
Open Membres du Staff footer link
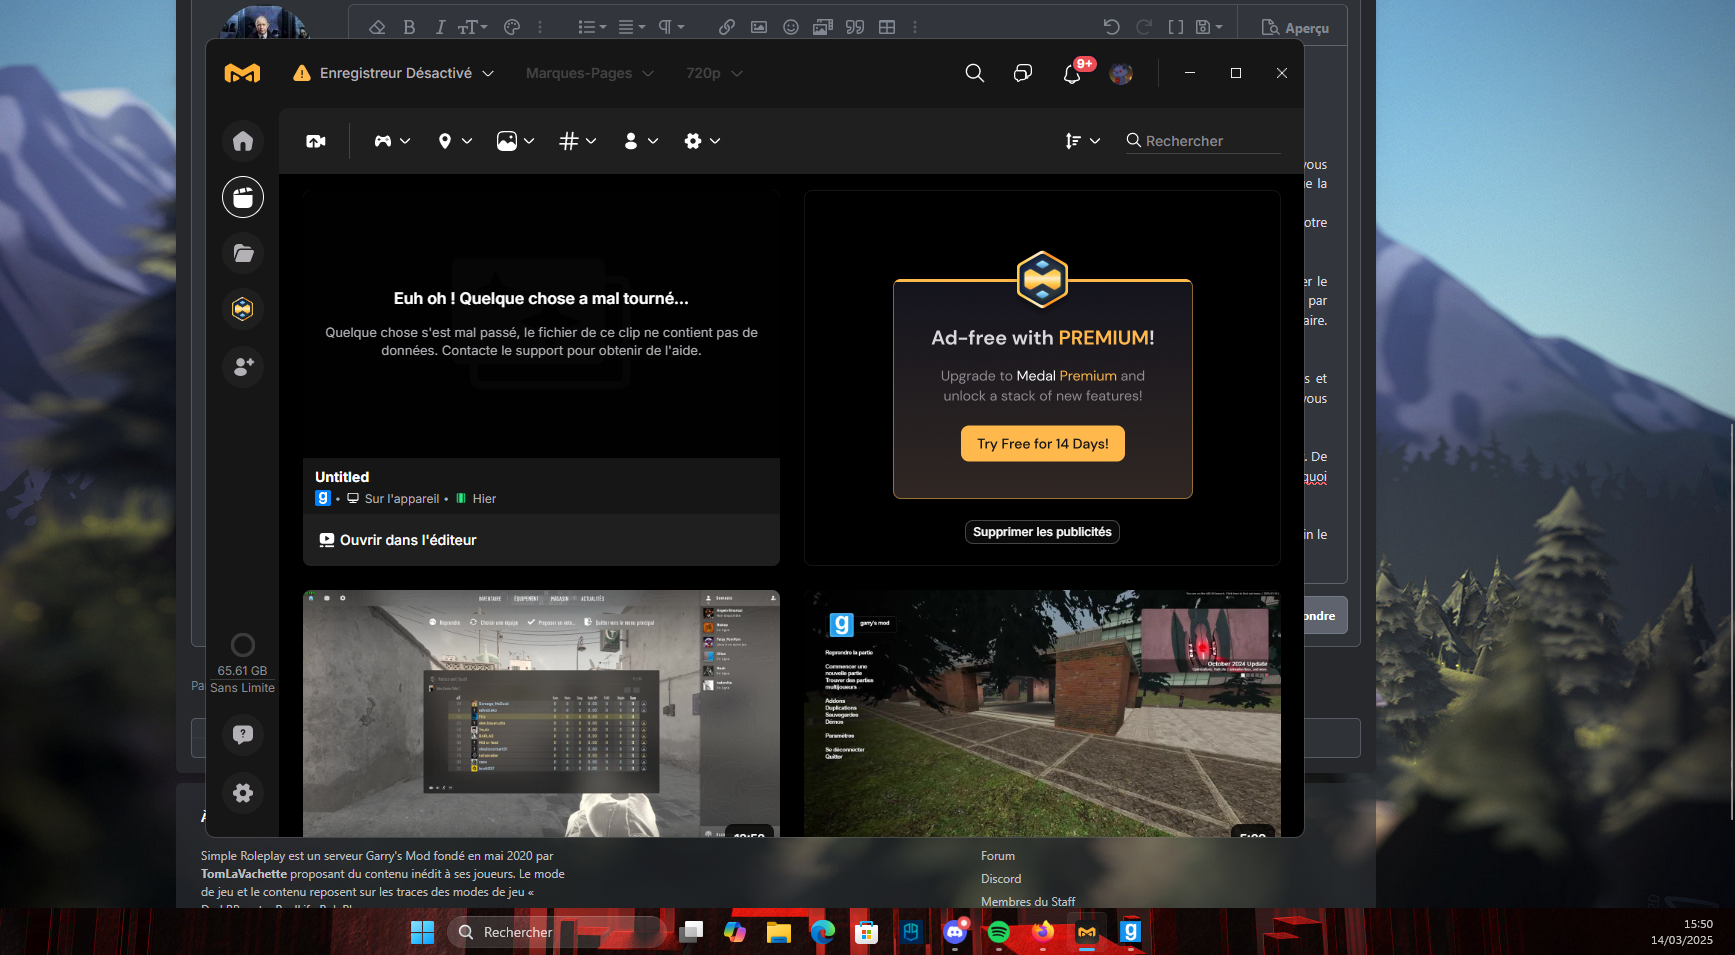point(1028,902)
